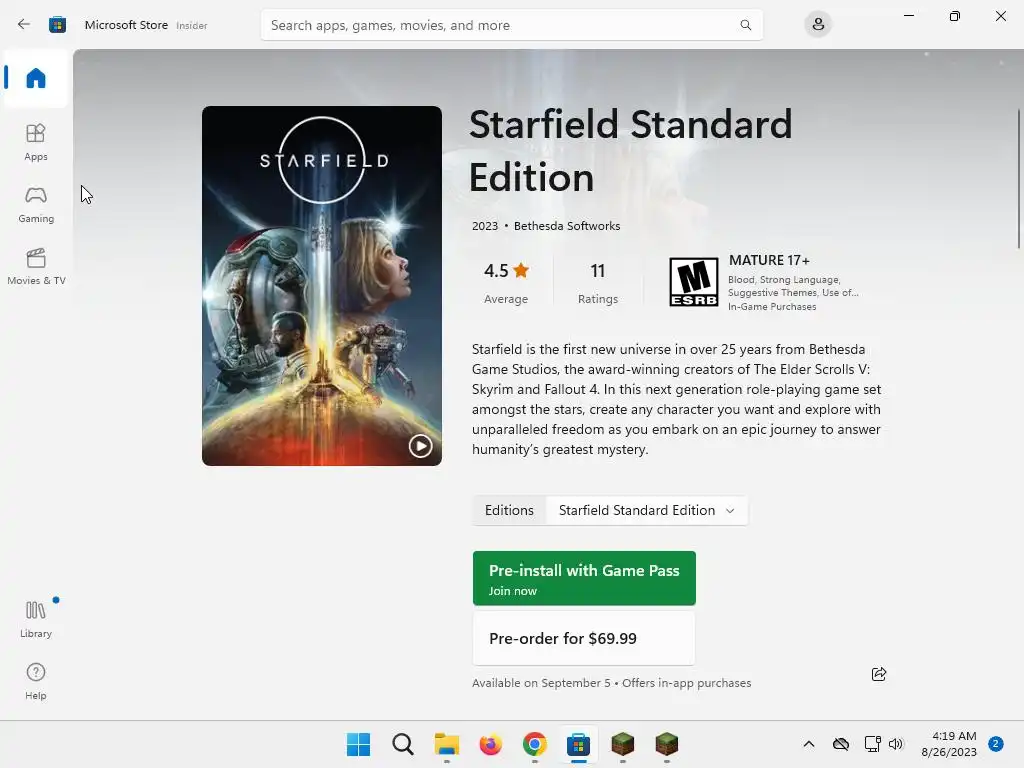1024x768 pixels.
Task: Launch Firefox from the taskbar
Action: tap(490, 744)
